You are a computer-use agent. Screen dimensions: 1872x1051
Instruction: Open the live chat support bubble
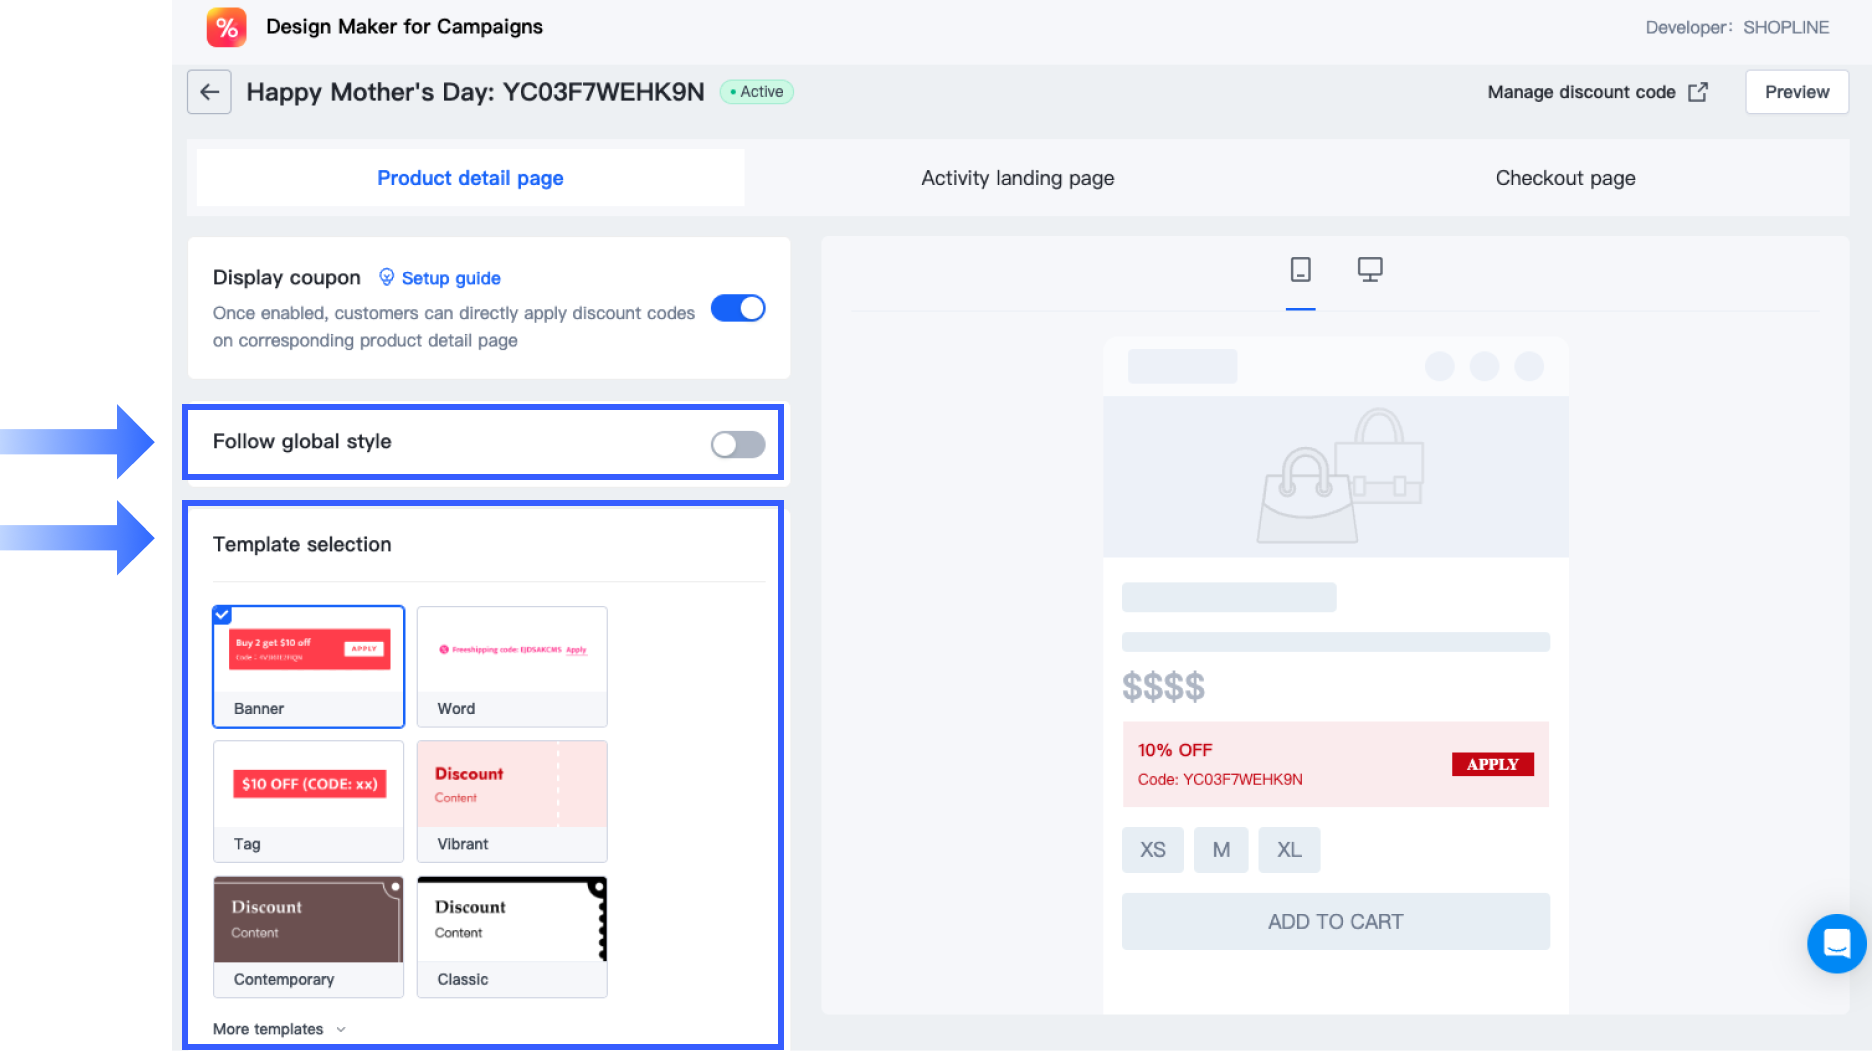click(x=1836, y=943)
